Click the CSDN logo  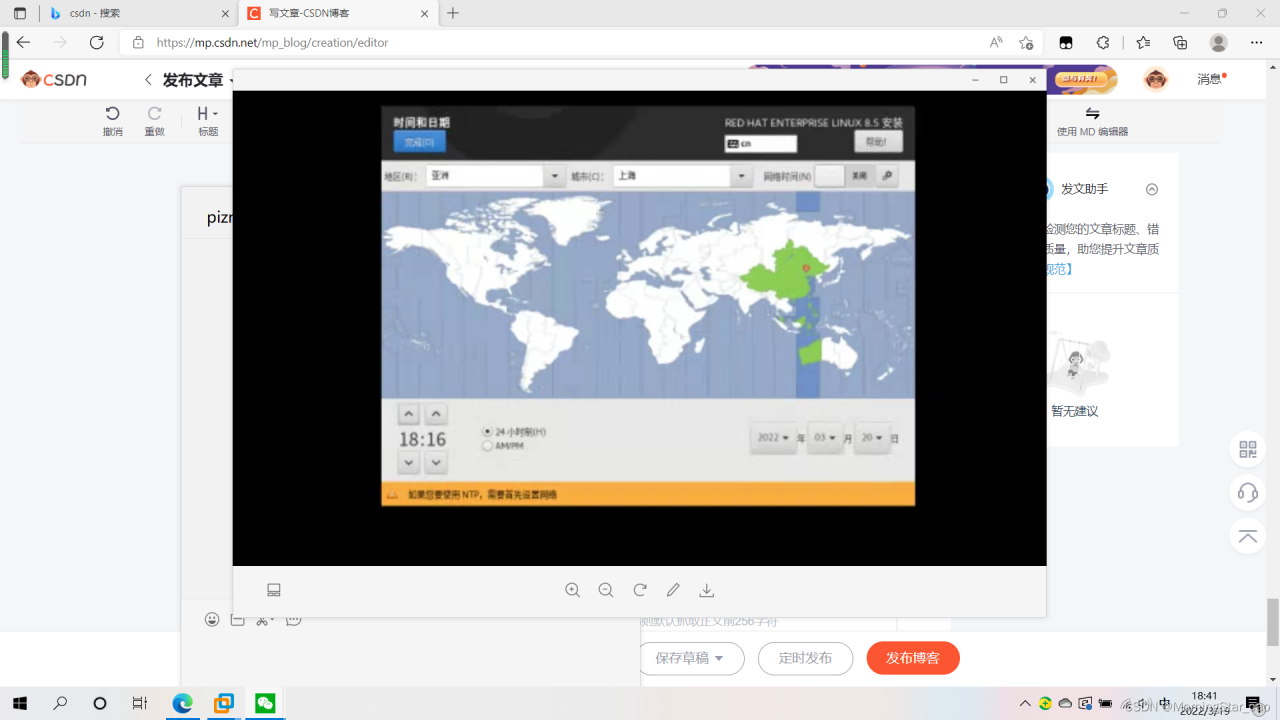click(x=54, y=79)
